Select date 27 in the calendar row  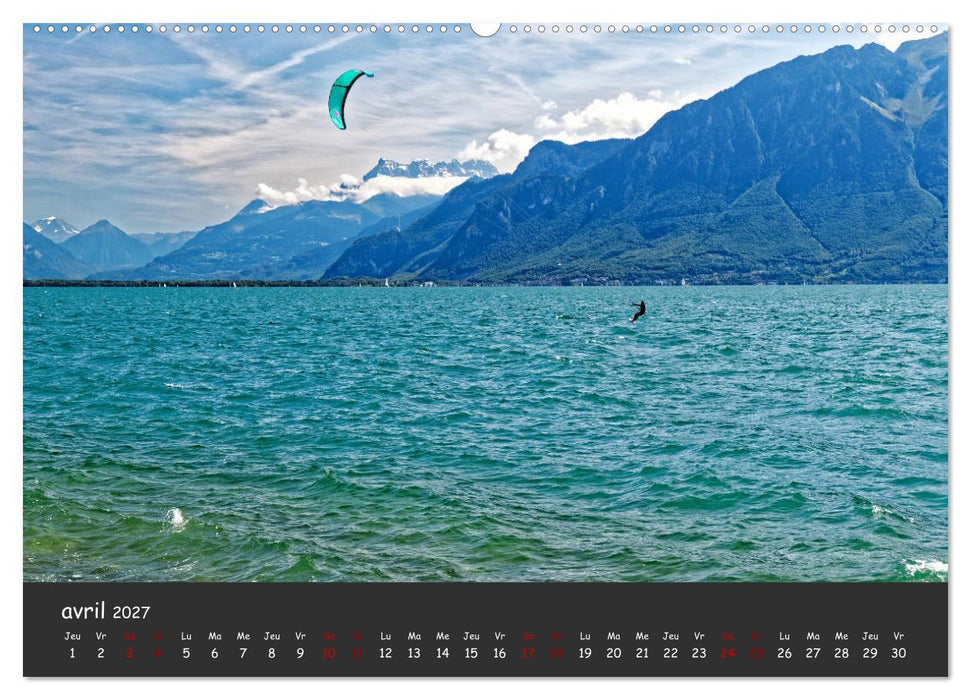coord(813,653)
